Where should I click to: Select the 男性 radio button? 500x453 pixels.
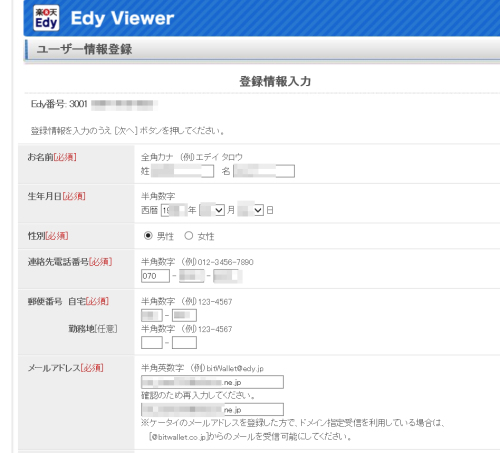pos(148,236)
